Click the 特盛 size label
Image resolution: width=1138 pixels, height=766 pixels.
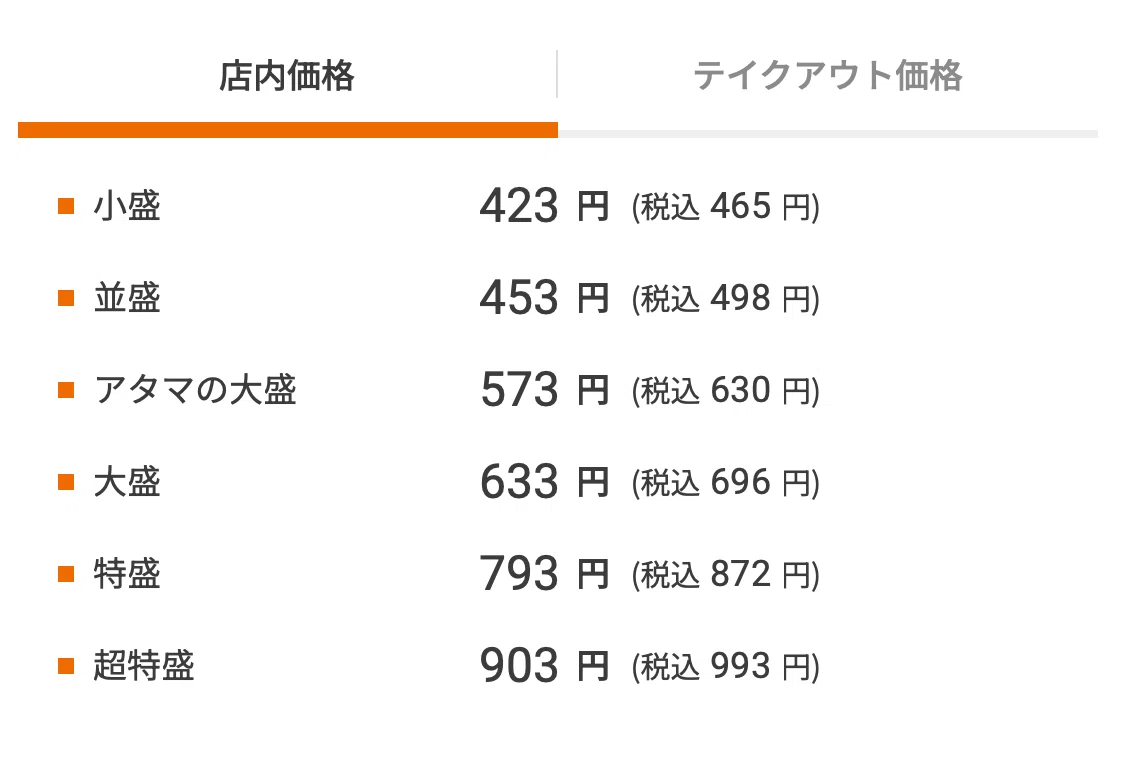(x=127, y=574)
